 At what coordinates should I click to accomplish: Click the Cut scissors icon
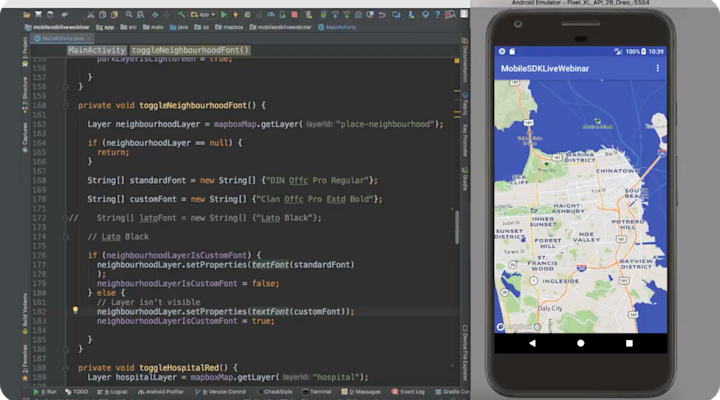click(91, 15)
